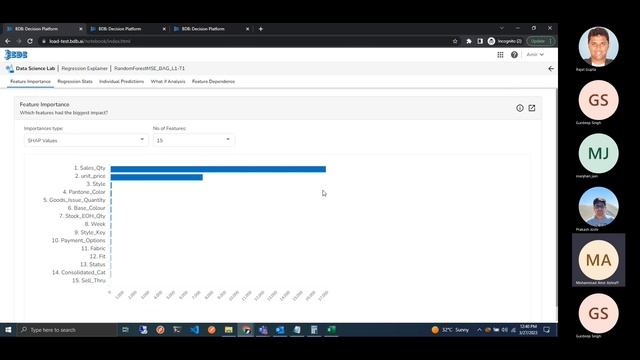640x360 pixels.
Task: Open Chrome from the taskbar
Action: 246,330
